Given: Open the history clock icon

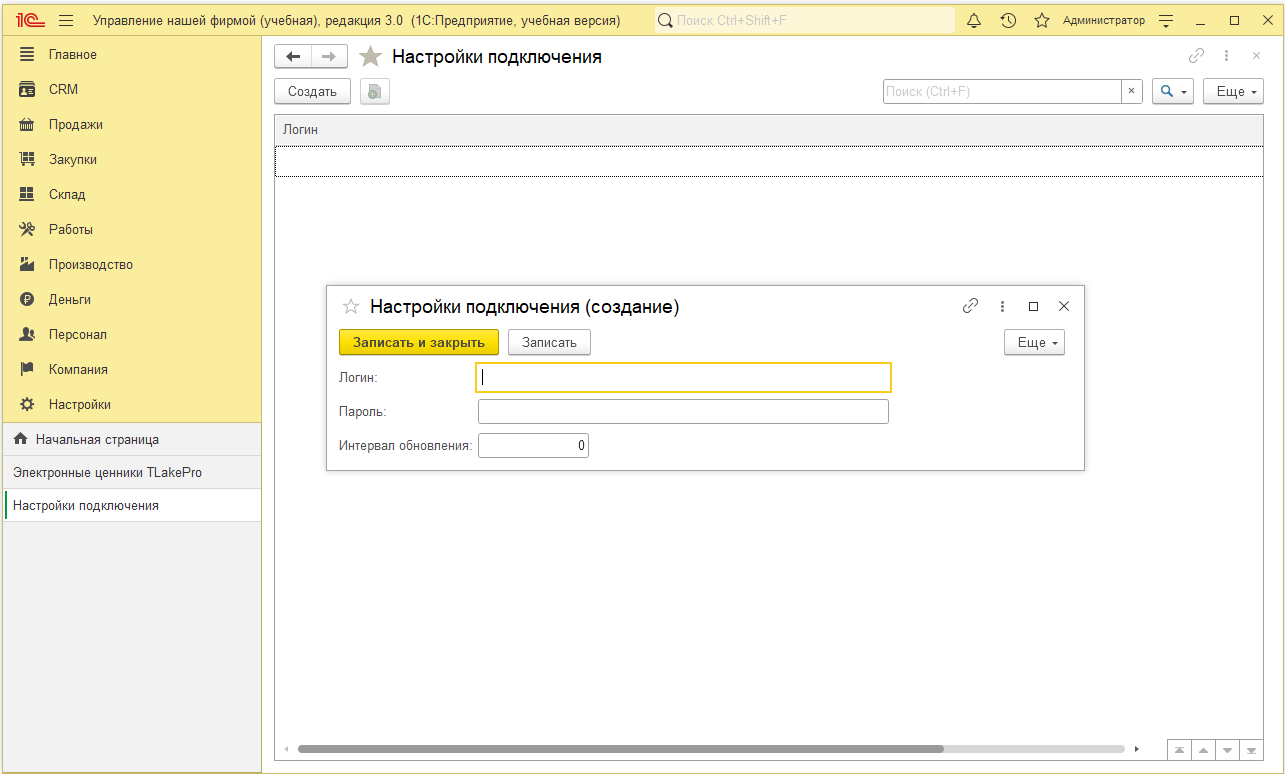Looking at the screenshot, I should (1008, 20).
